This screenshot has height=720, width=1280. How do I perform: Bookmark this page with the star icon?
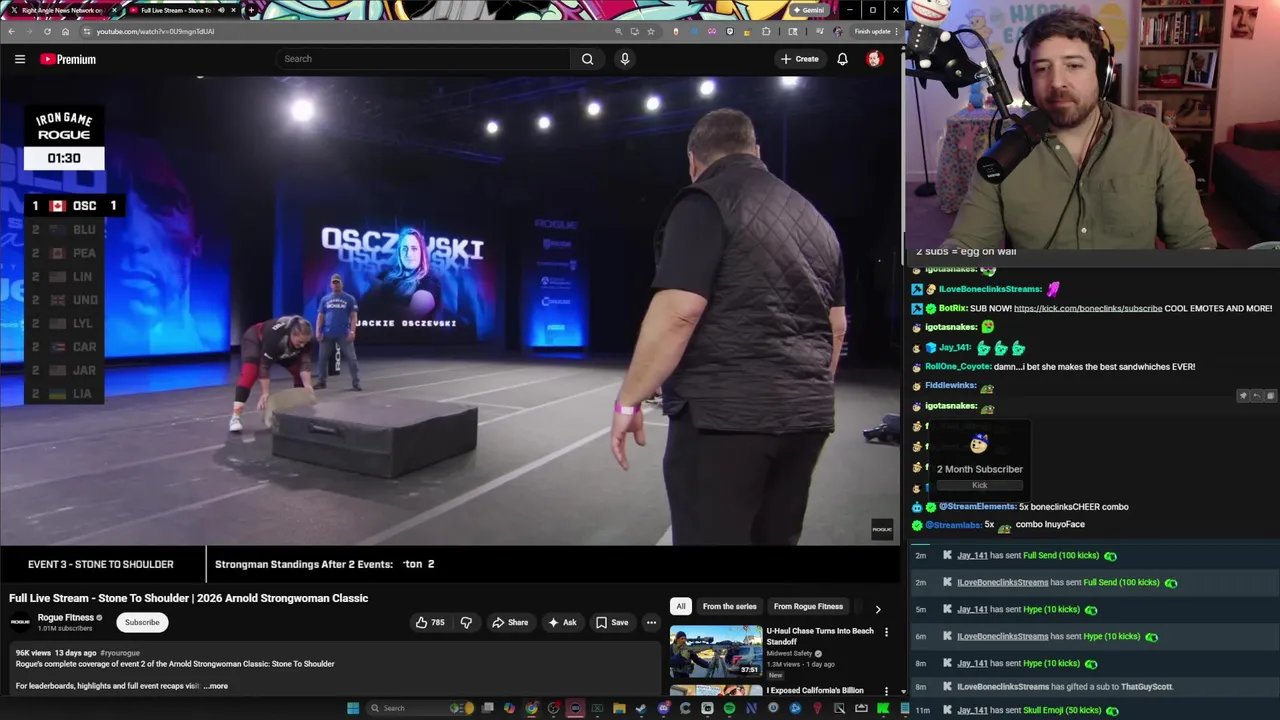[651, 31]
